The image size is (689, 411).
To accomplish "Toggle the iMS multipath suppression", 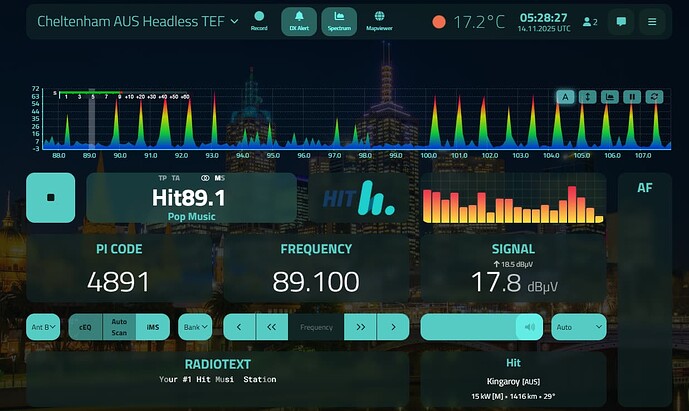I will pos(153,326).
